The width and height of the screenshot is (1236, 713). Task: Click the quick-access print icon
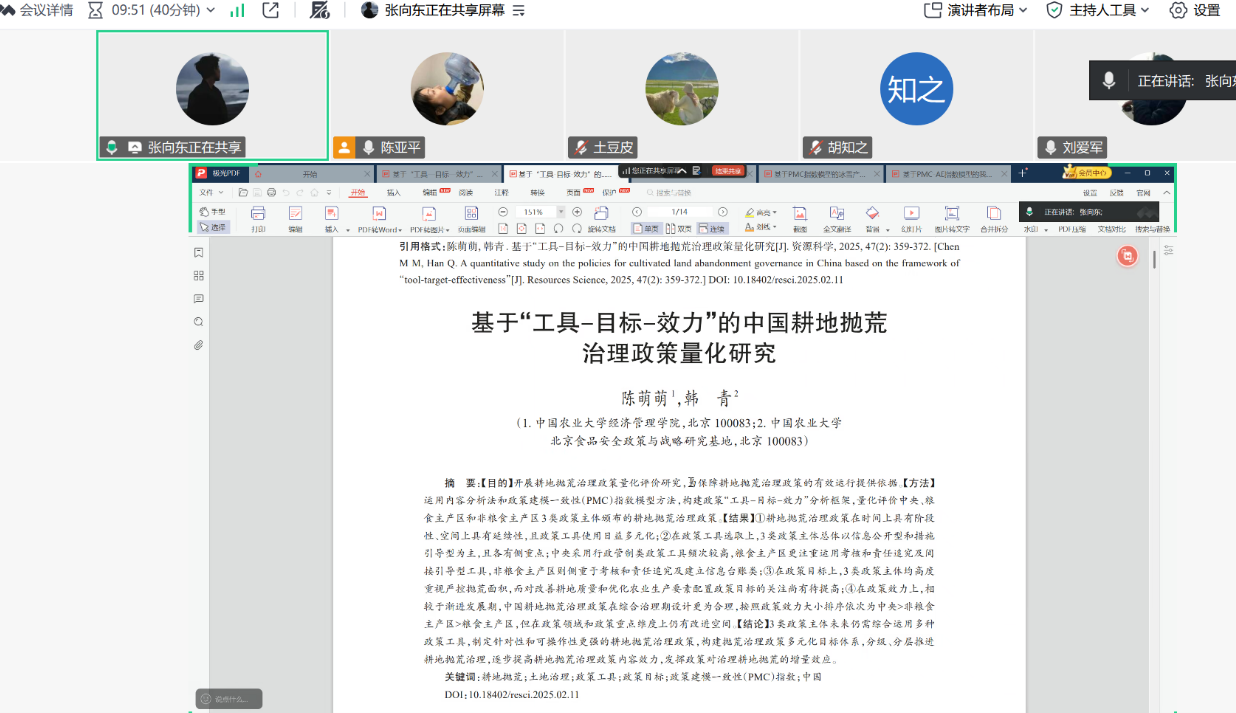coord(271,192)
